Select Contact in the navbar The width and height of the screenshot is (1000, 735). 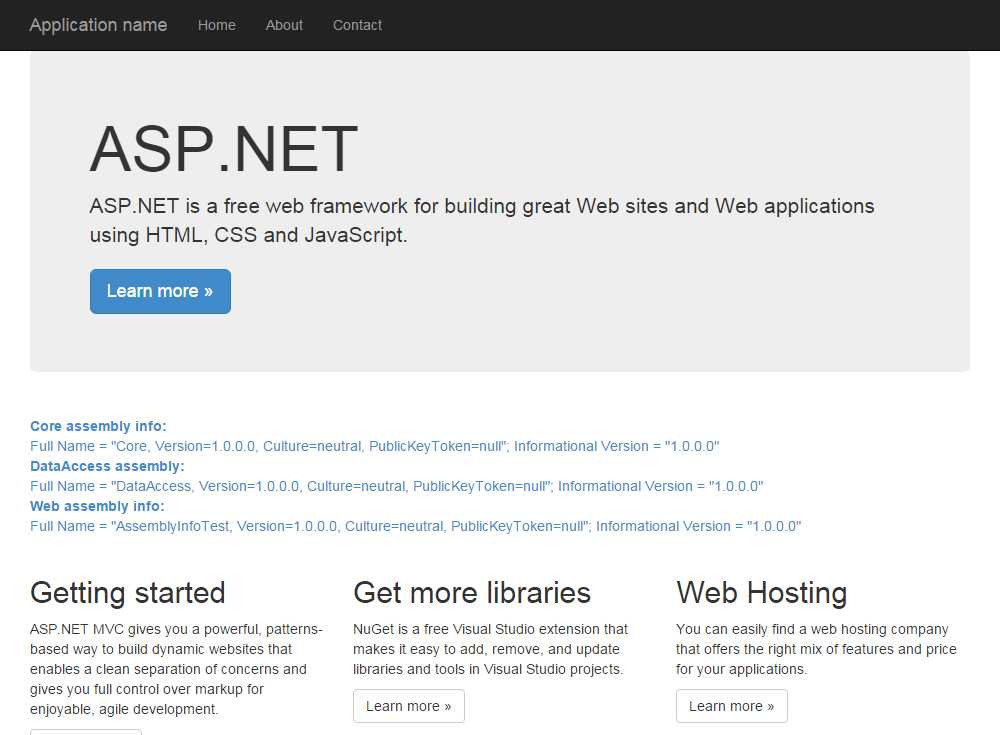point(357,25)
